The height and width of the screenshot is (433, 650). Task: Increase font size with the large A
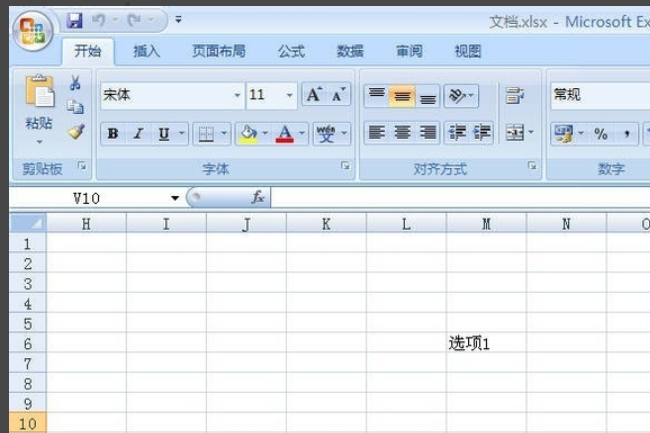314,94
